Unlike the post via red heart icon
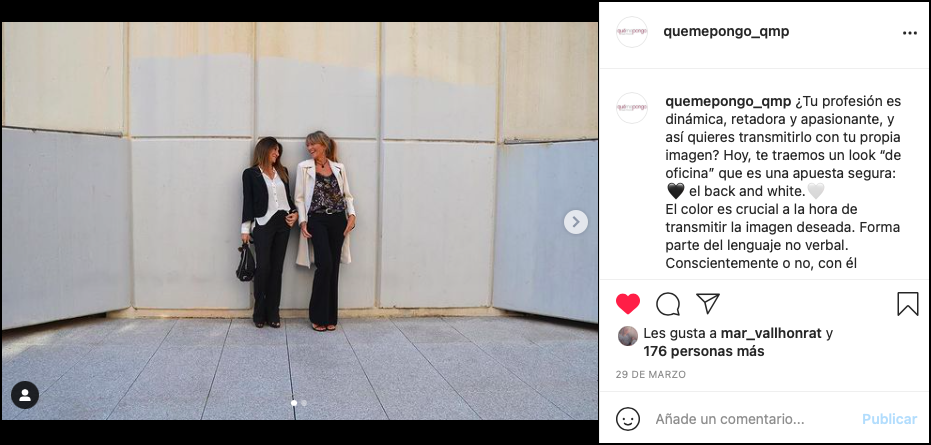The width and height of the screenshot is (931, 445). tap(628, 304)
